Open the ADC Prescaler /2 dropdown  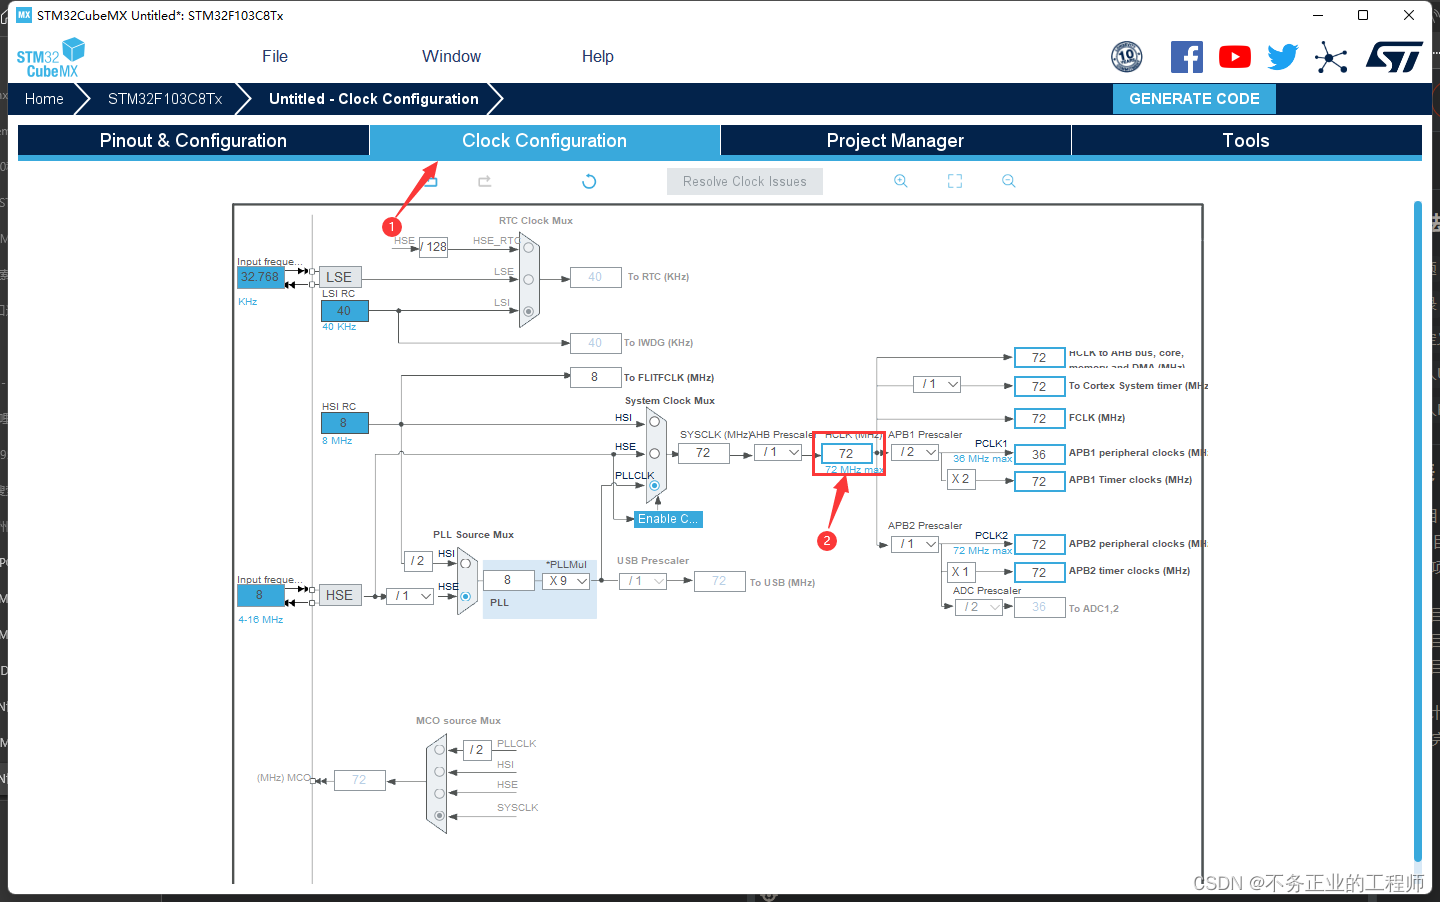click(979, 607)
